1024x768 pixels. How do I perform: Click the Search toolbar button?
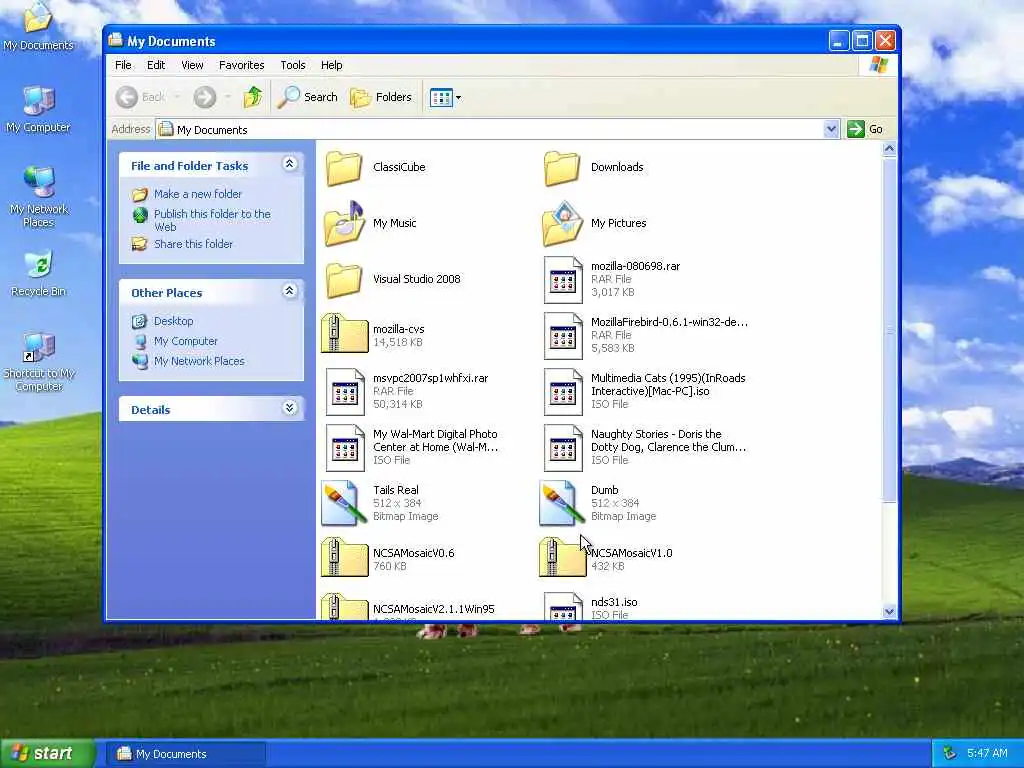point(308,97)
